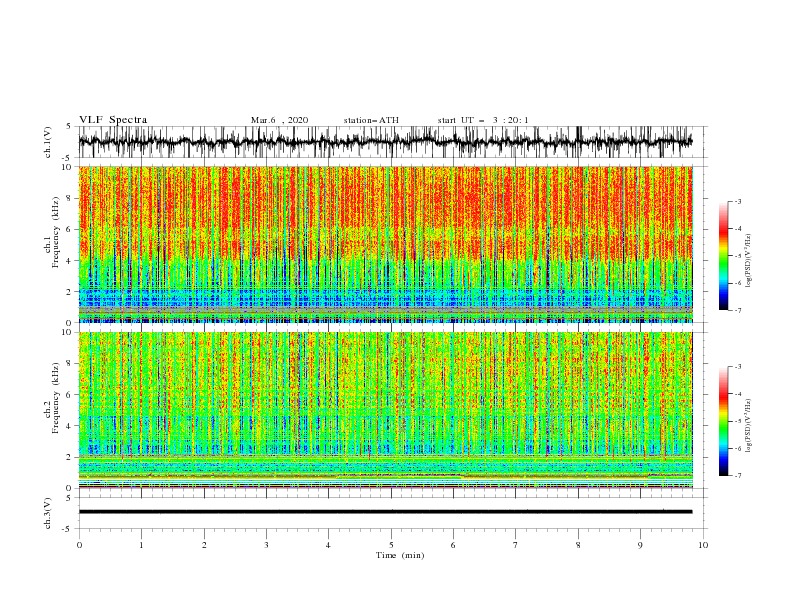The image size is (792, 612).
Task: Click the ch.2 spectrogram panel
Action: [386, 410]
